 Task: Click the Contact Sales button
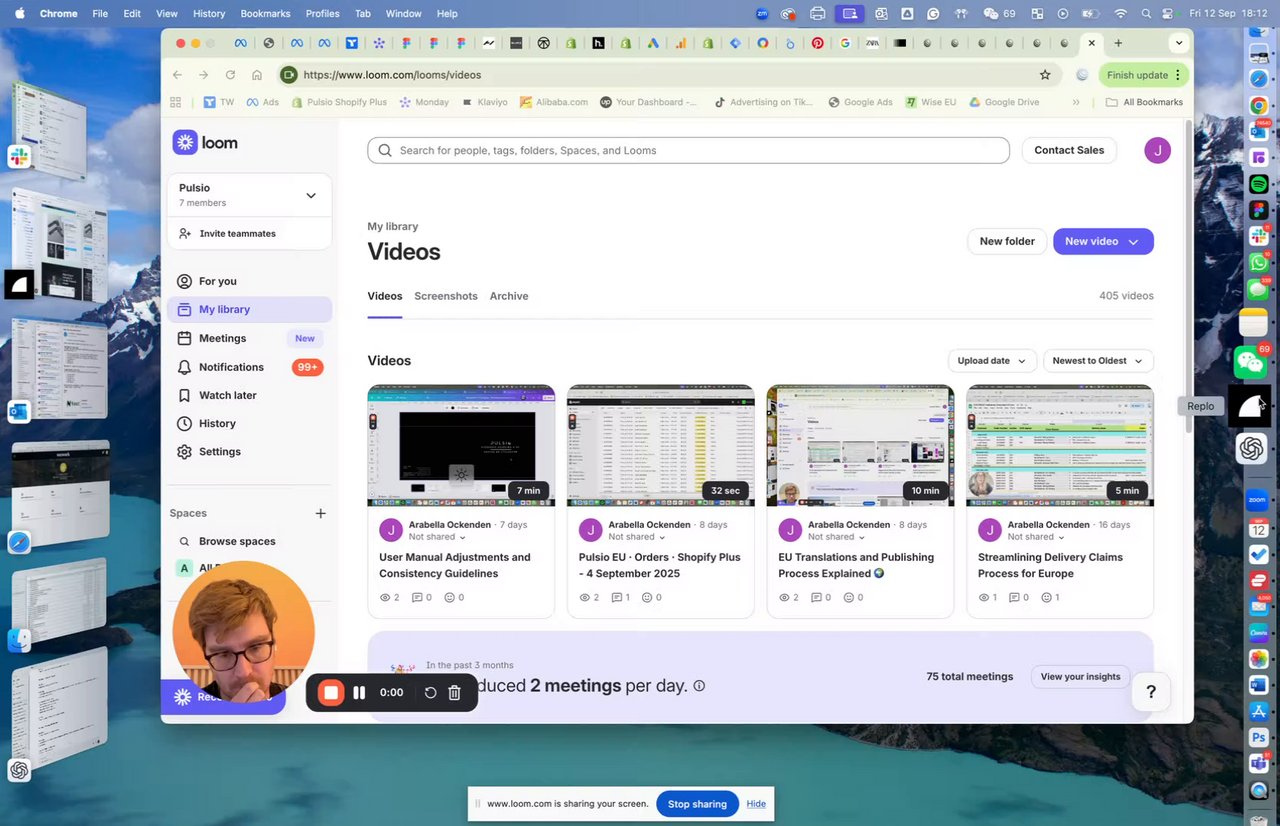click(x=1069, y=150)
